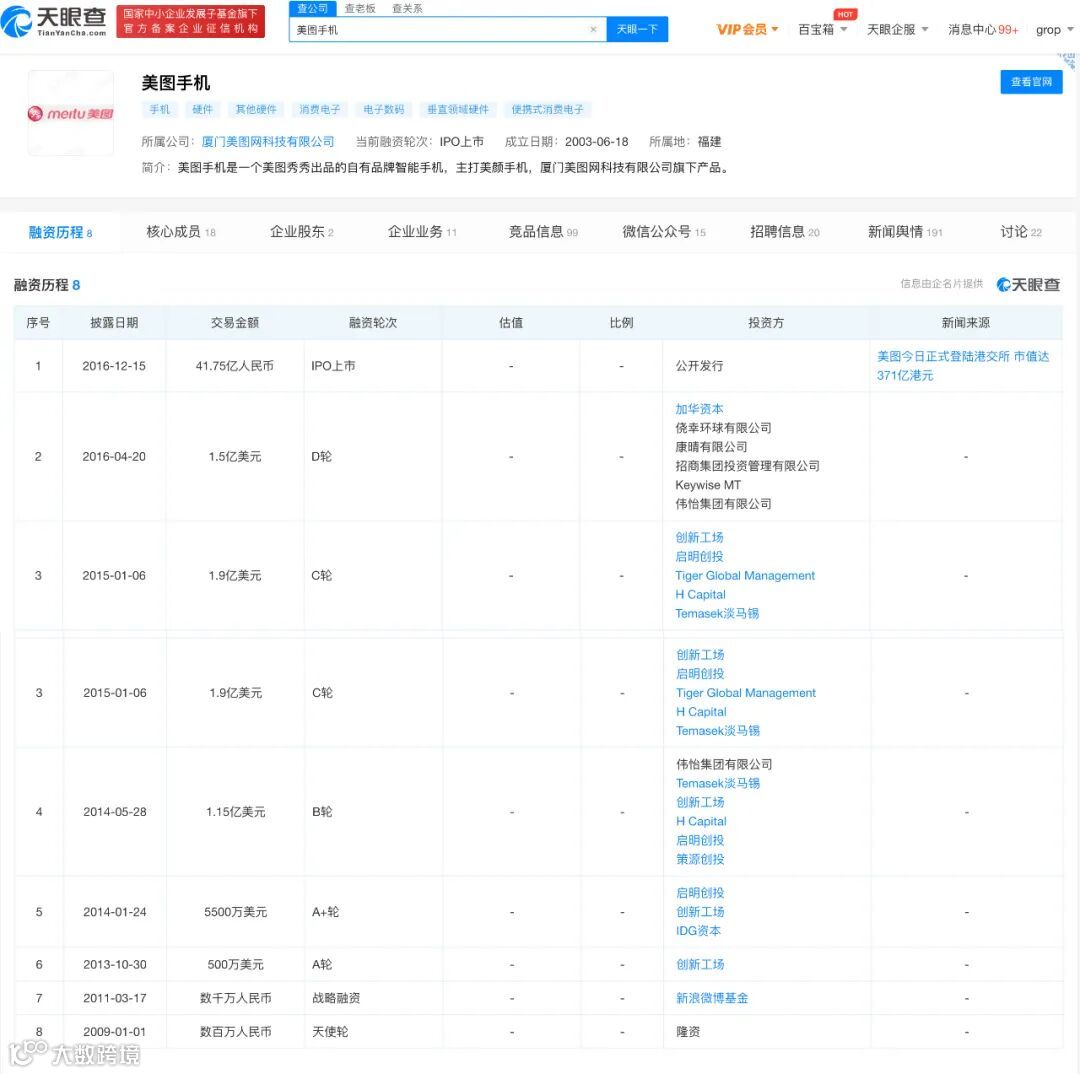Click 创新工场 in the A轮 row
Image resolution: width=1080 pixels, height=1074 pixels.
coord(700,964)
